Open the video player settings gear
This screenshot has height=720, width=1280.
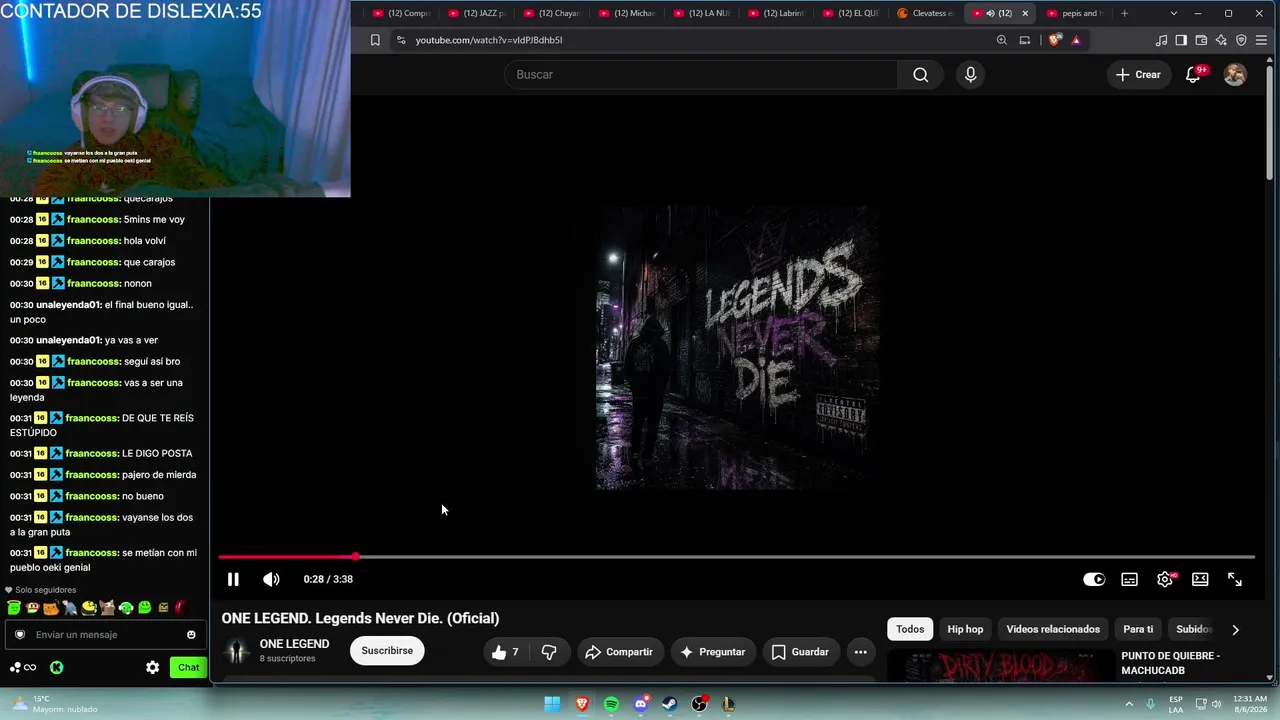click(x=1165, y=579)
